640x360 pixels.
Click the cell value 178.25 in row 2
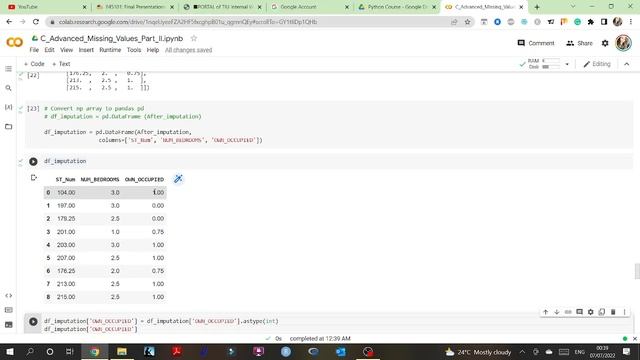point(66,219)
